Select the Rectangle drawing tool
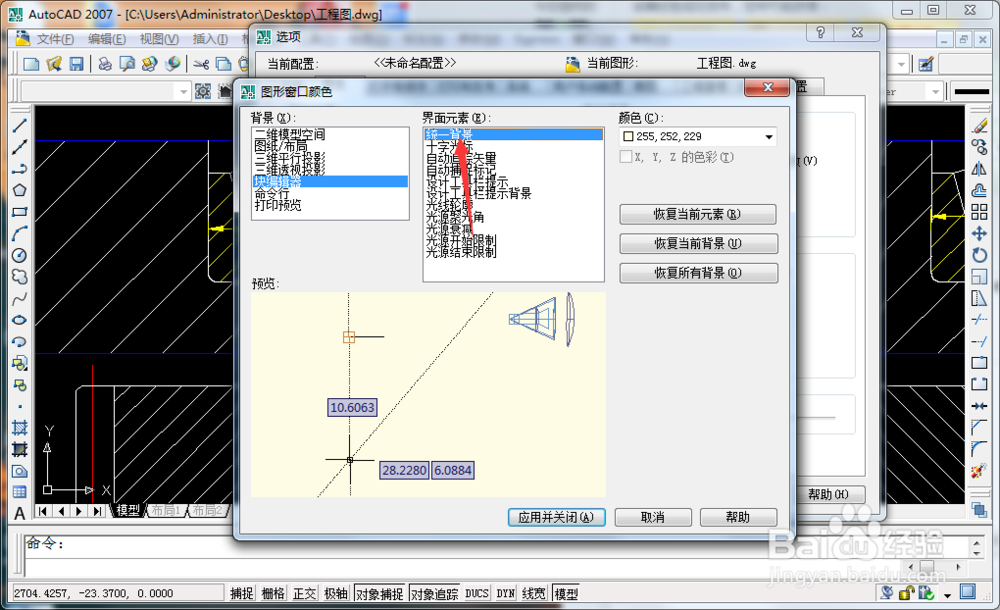Viewport: 1000px width, 610px height. [20, 212]
